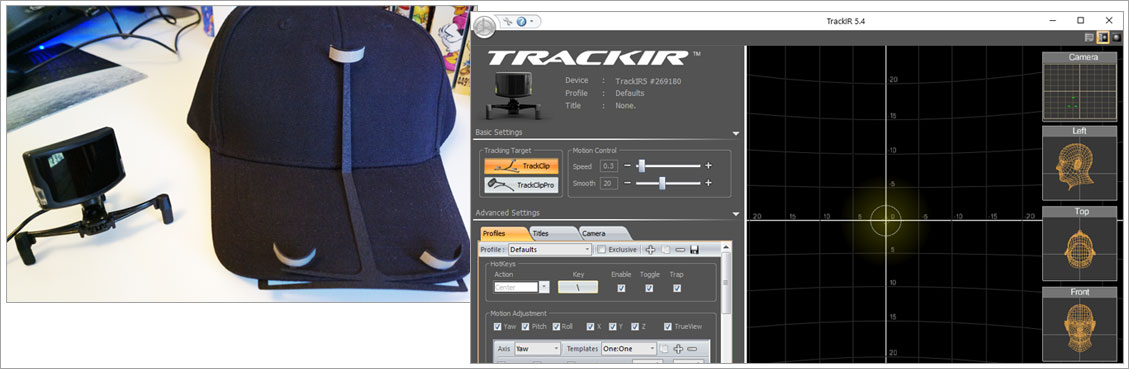Toggle the hotkey Enable checkbox

coord(621,288)
